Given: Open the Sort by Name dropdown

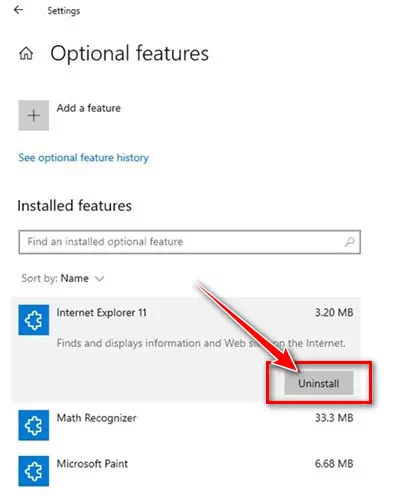Looking at the screenshot, I should pos(63,278).
